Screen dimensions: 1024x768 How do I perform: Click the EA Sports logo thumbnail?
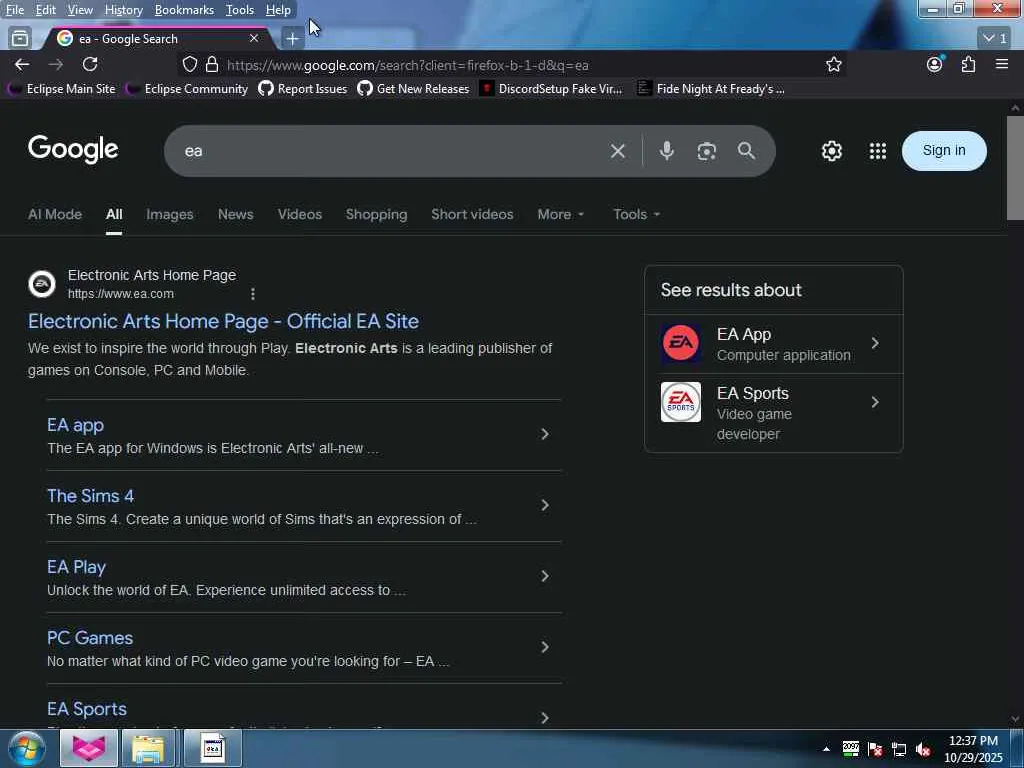(680, 402)
